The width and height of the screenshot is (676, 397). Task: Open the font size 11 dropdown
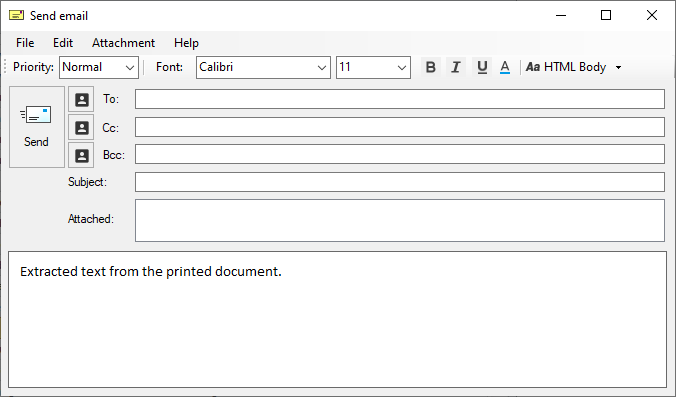373,67
